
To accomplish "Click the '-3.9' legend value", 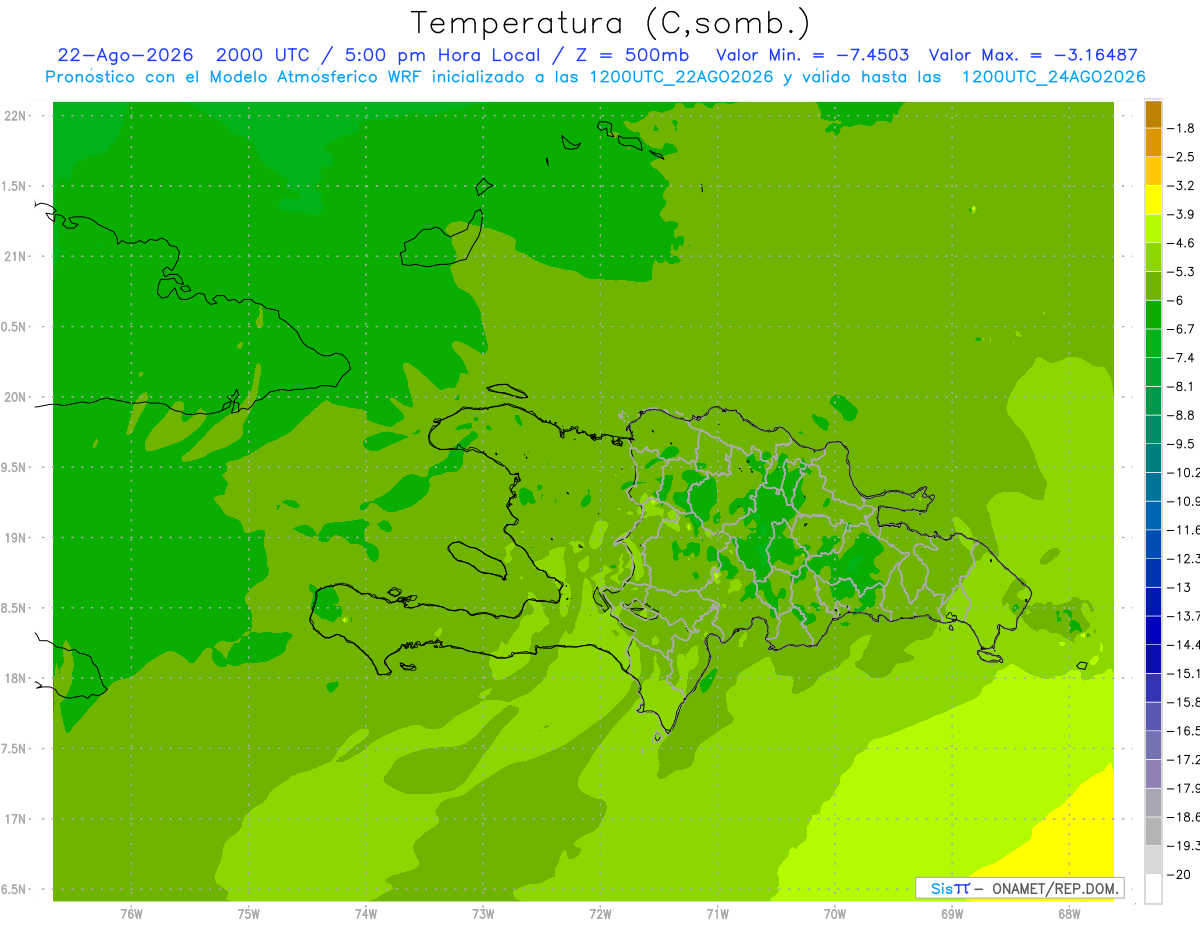I will 1182,214.
